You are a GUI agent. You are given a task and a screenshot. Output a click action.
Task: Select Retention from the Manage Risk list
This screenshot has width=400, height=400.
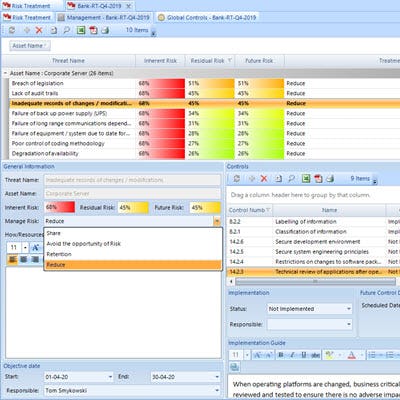(x=133, y=254)
